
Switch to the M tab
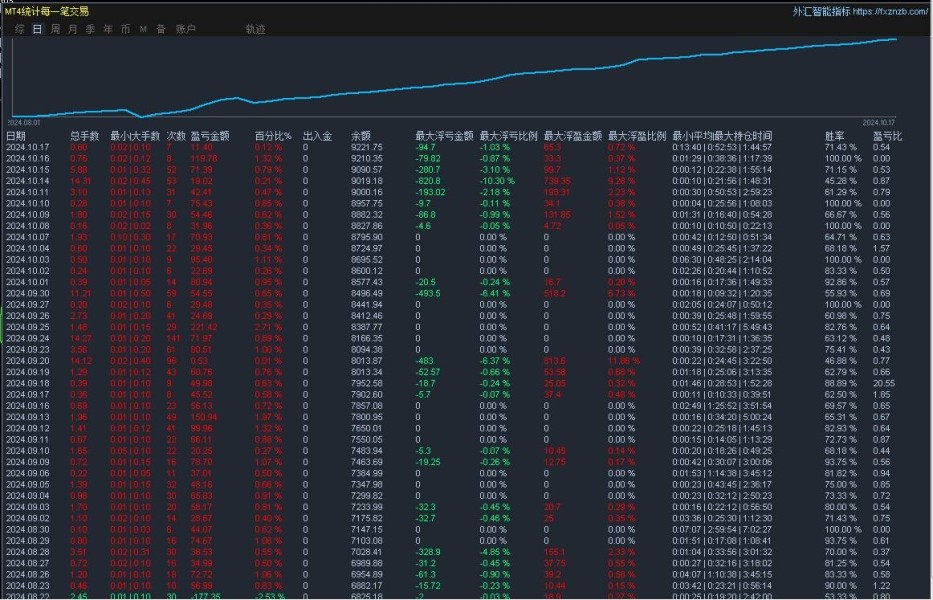coord(143,29)
